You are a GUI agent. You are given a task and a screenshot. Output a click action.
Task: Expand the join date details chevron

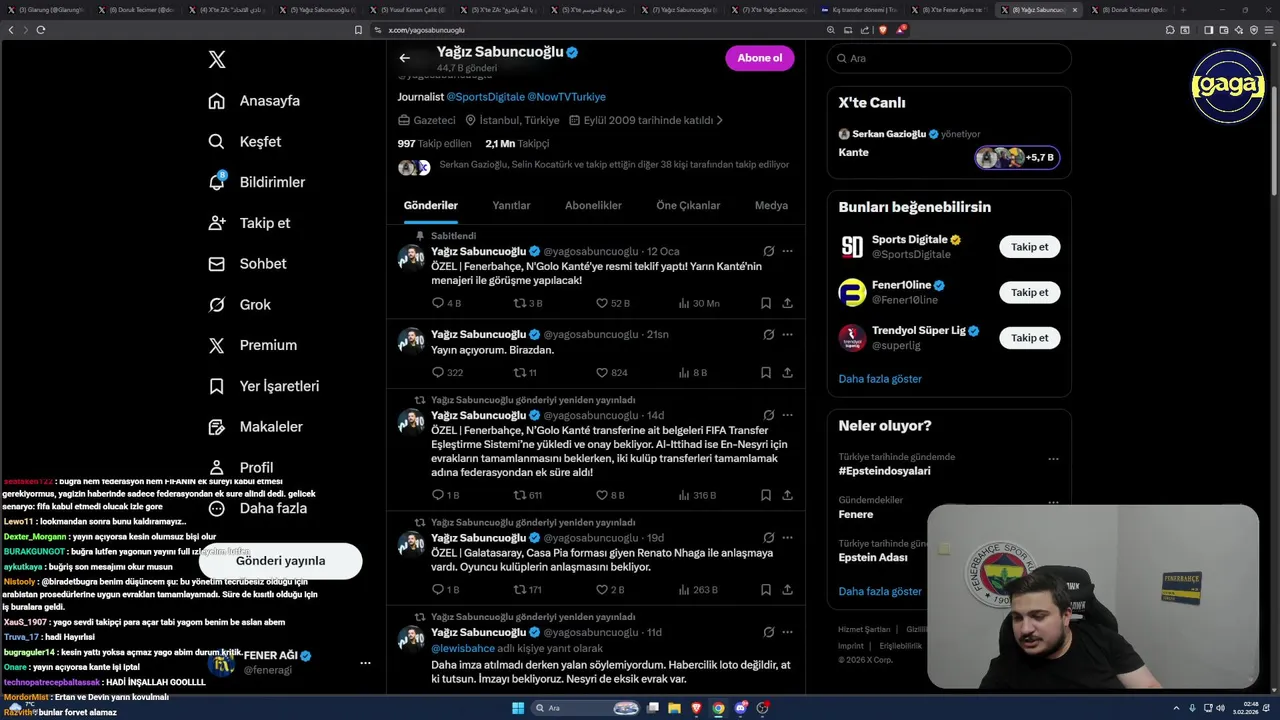(x=720, y=120)
